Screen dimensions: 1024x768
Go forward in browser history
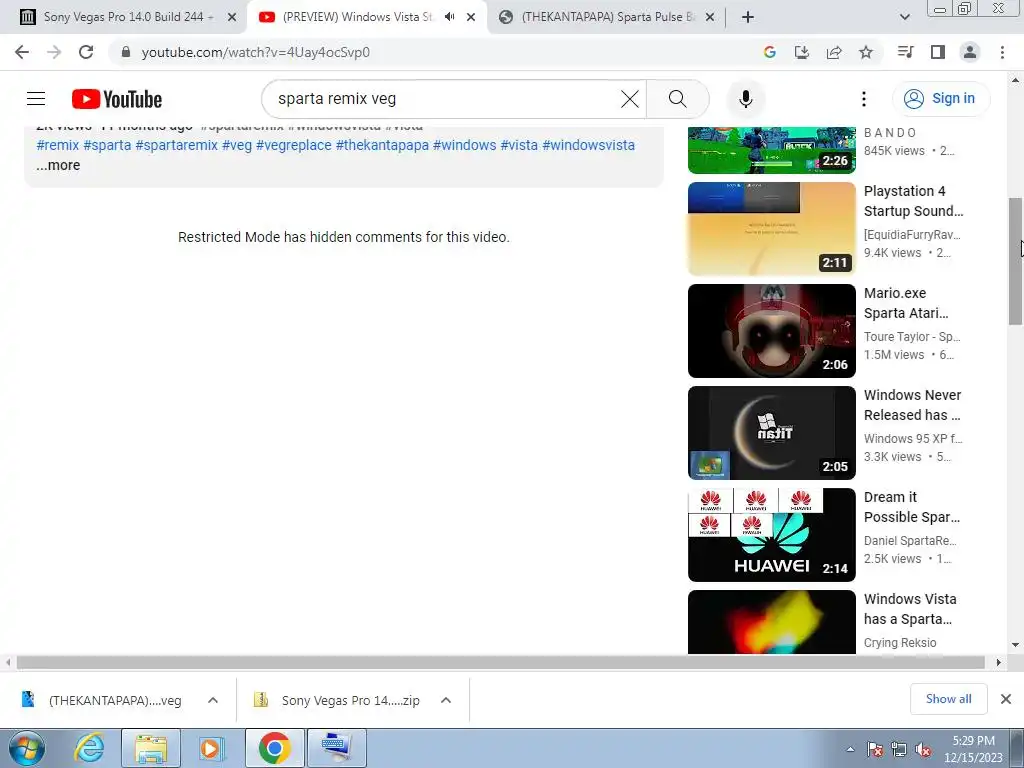54,52
